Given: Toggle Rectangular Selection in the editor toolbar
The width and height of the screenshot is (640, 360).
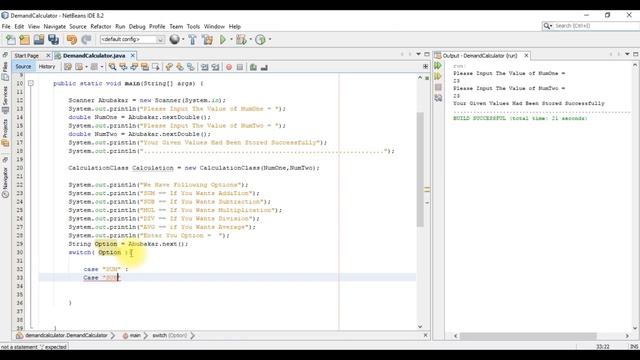Looking at the screenshot, I should [x=156, y=67].
